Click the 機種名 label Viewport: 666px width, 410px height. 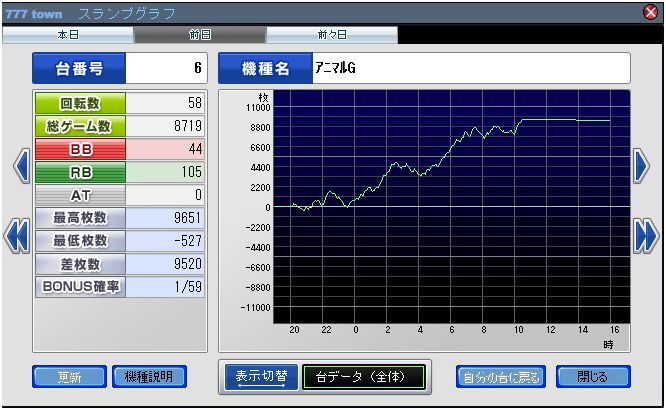[265, 68]
